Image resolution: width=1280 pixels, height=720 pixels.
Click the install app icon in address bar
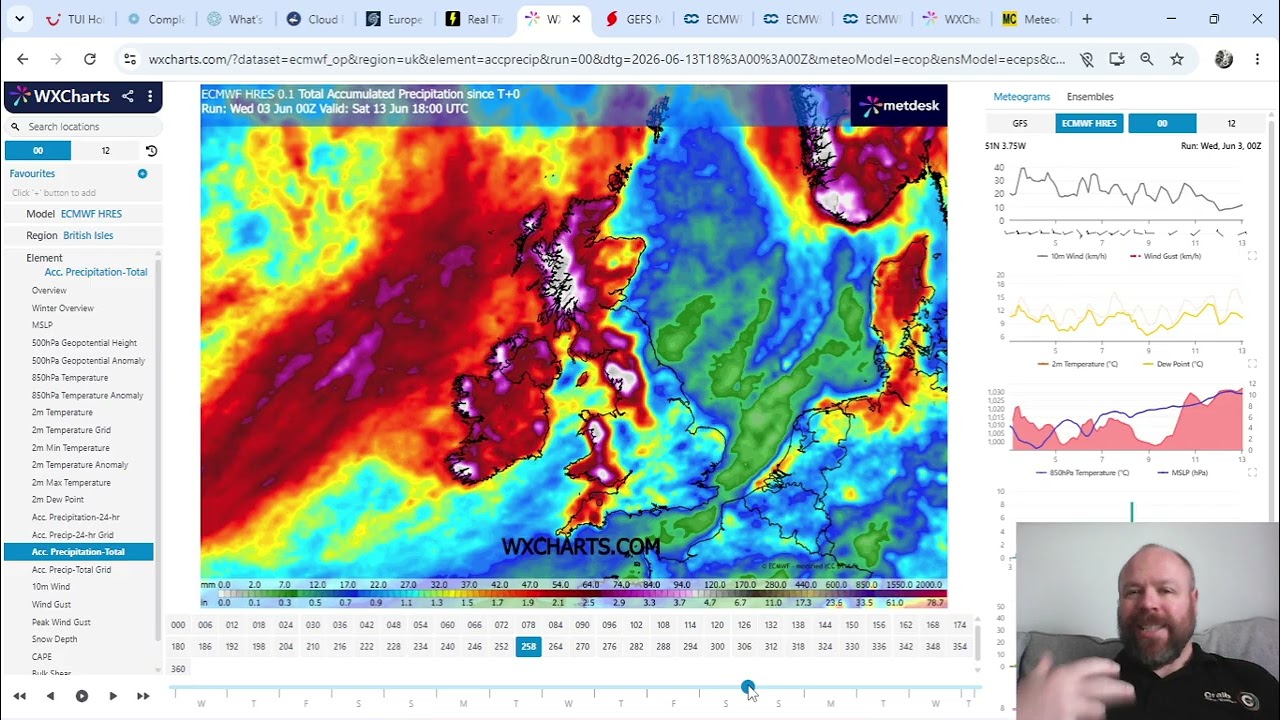click(x=1117, y=59)
